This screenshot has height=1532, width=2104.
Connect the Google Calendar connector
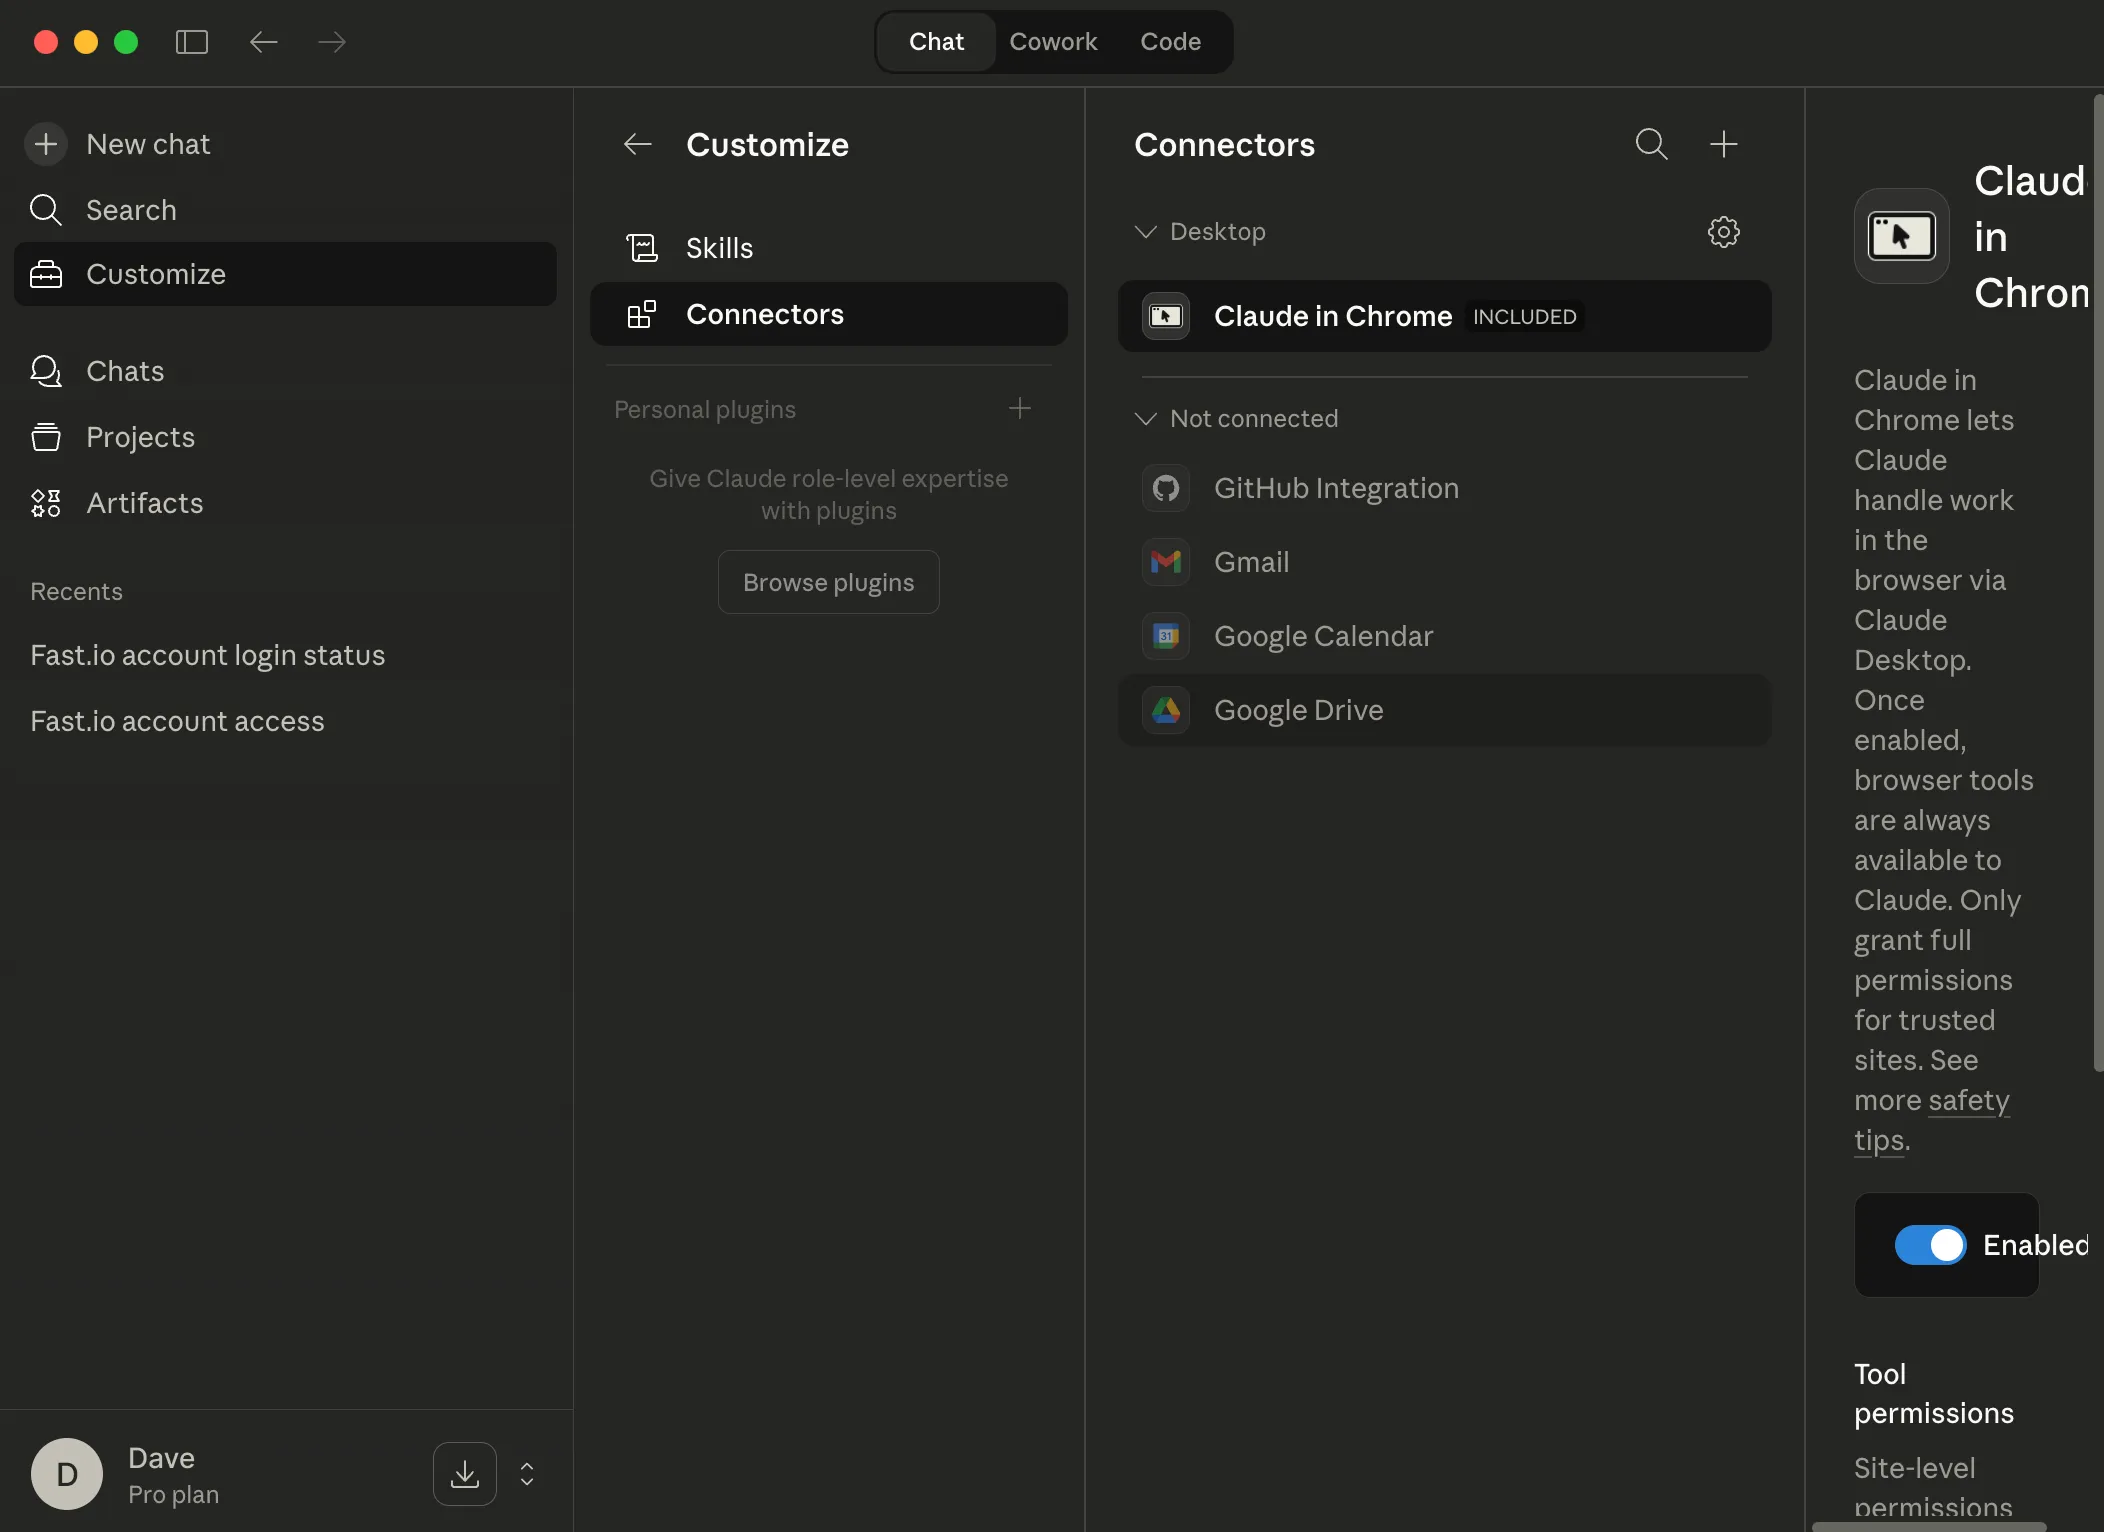[1322, 636]
